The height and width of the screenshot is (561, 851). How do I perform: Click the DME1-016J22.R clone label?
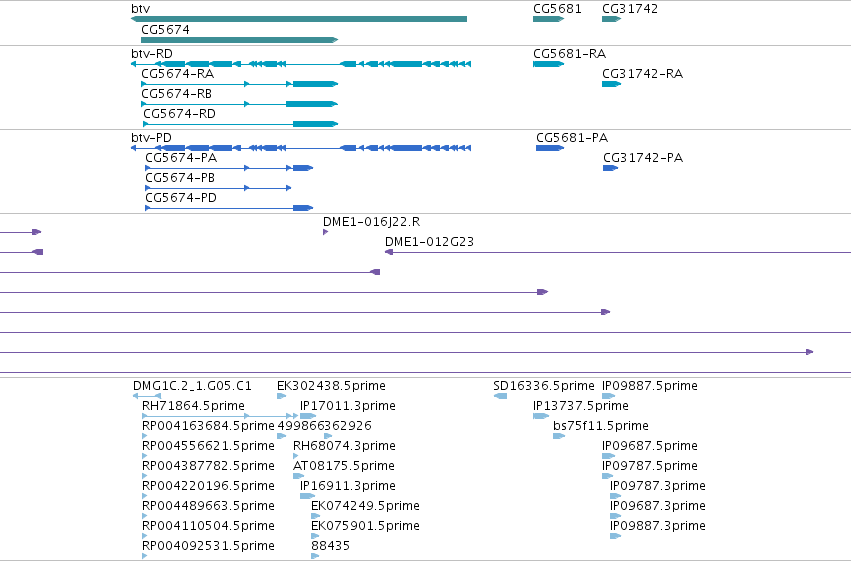point(372,222)
